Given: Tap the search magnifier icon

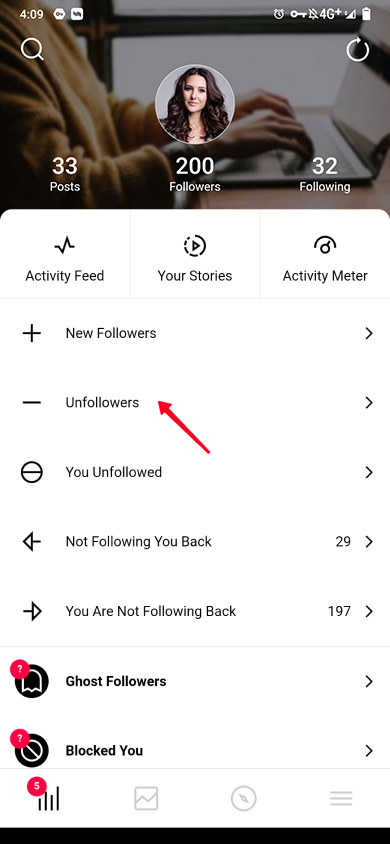Looking at the screenshot, I should [x=32, y=50].
